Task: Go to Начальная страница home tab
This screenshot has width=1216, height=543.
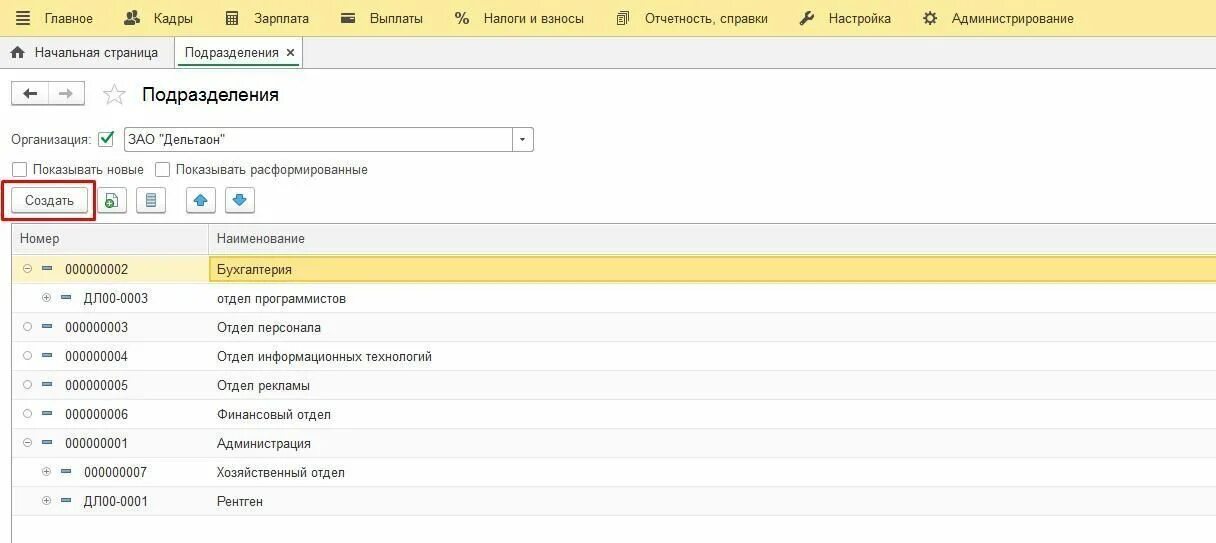Action: pos(85,52)
